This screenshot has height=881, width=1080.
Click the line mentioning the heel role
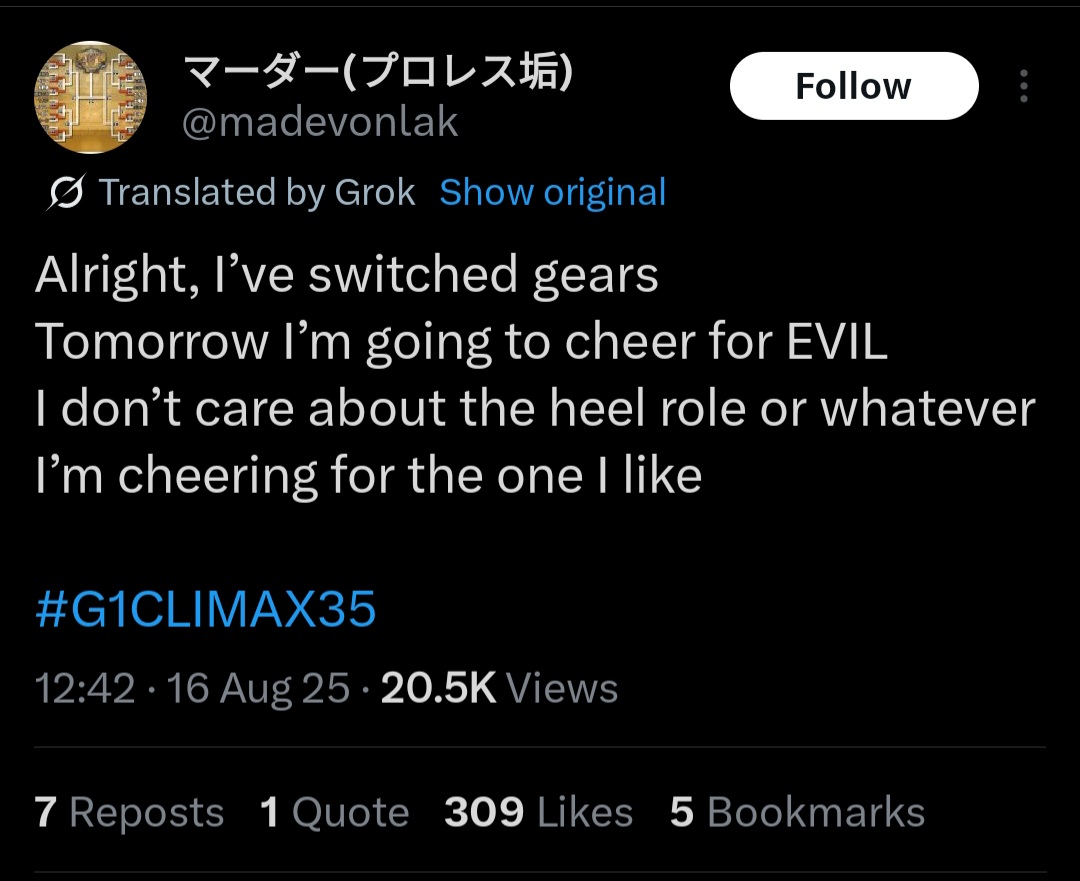pyautogui.click(x=535, y=409)
